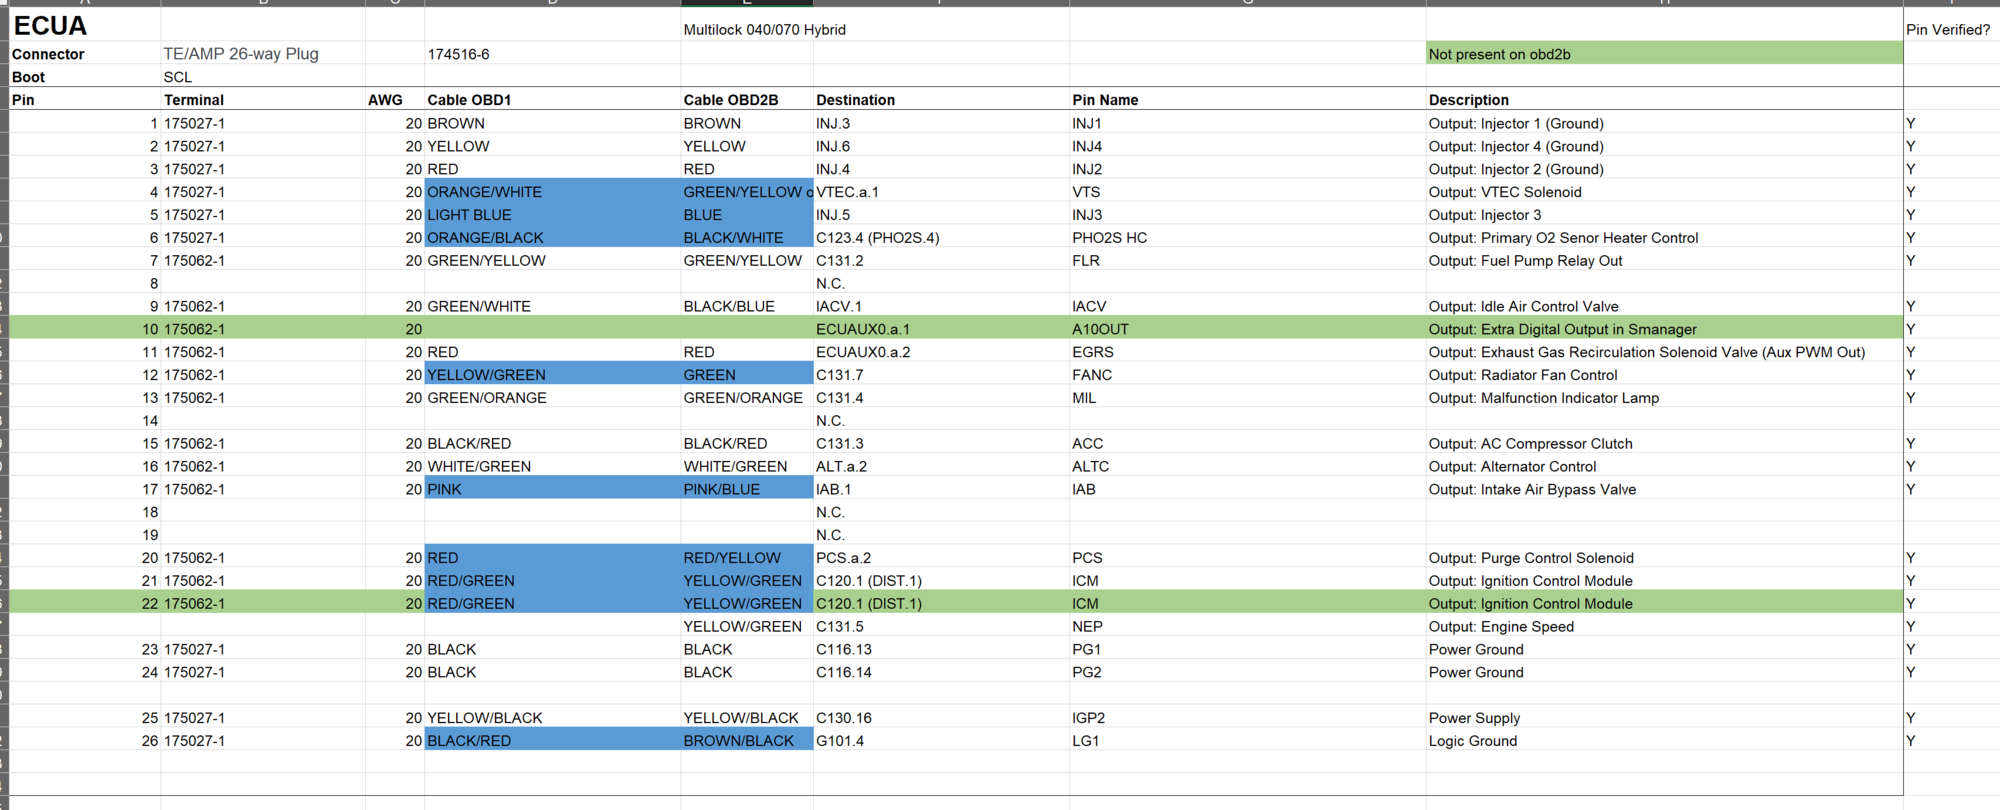Image resolution: width=2000 pixels, height=810 pixels.
Task: Click the "Output: Engine Speed" description cell
Action: (1501, 627)
